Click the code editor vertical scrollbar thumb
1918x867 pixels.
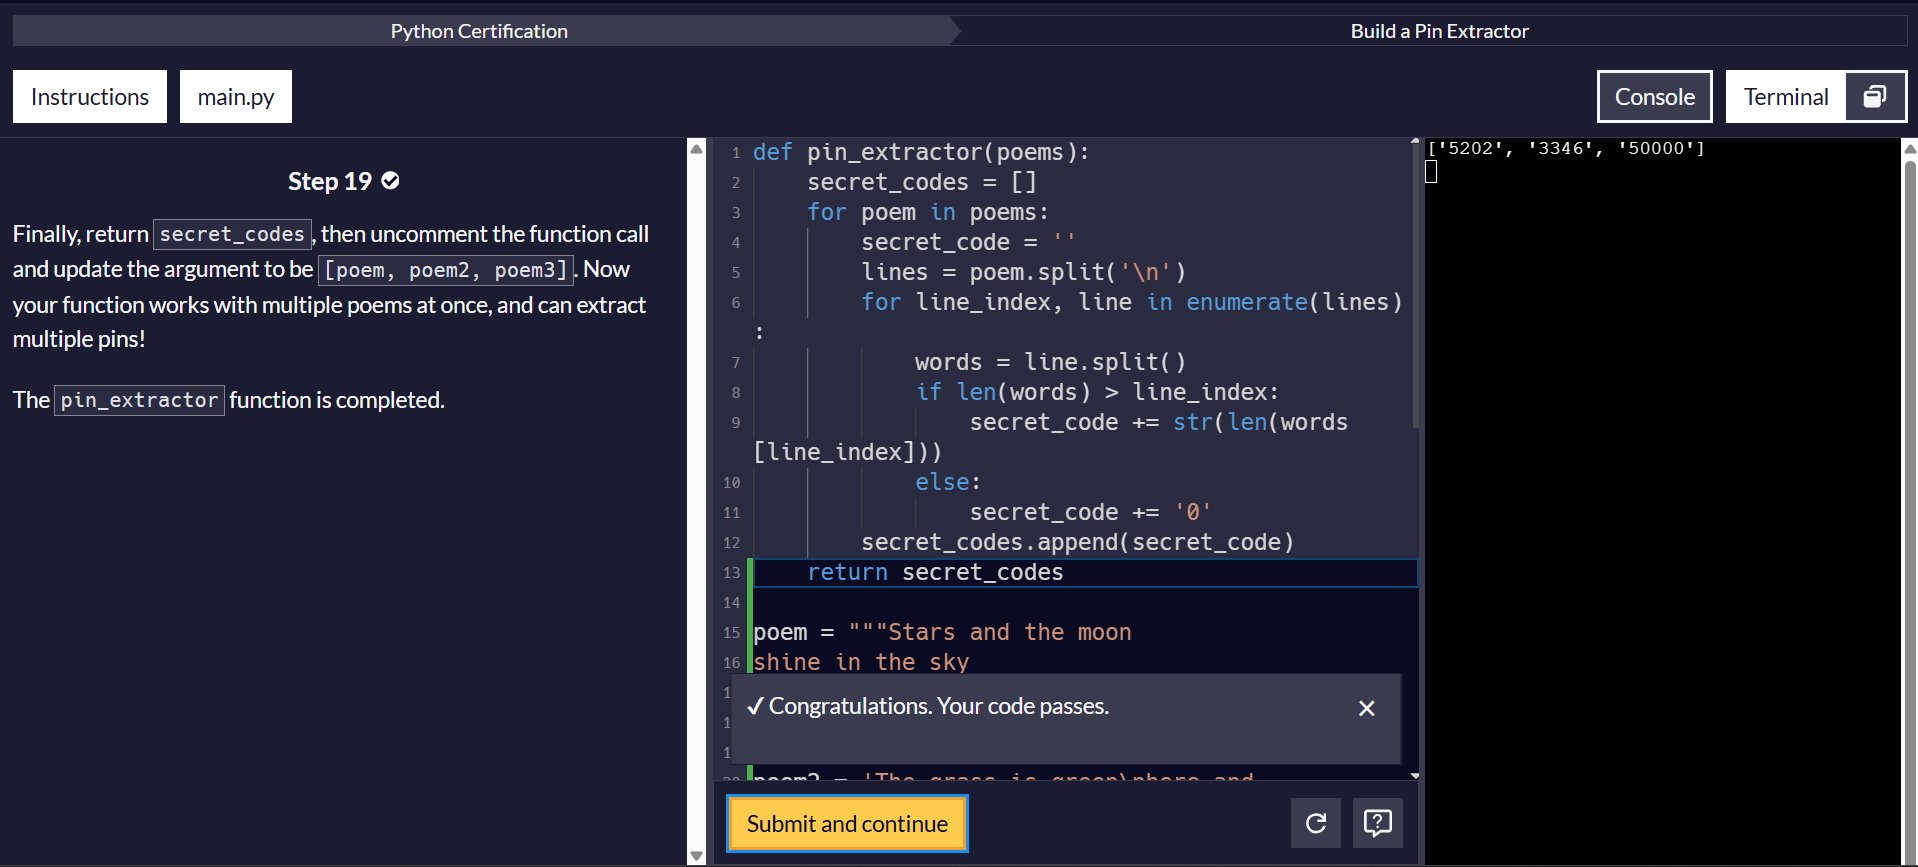tap(1414, 285)
